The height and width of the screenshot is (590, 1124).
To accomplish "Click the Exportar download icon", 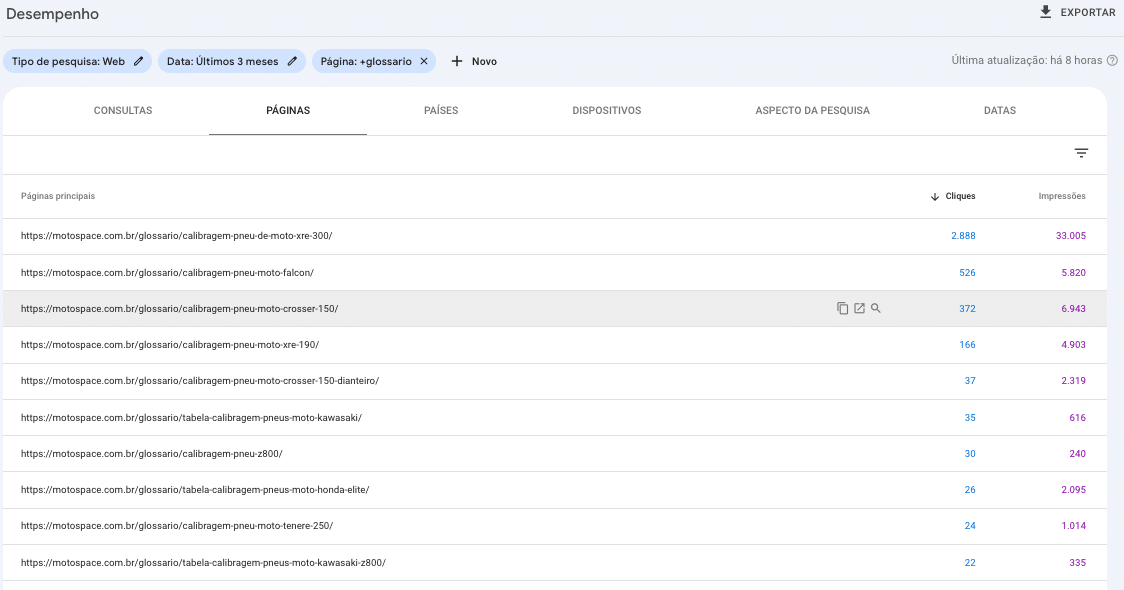I will pos(1046,12).
